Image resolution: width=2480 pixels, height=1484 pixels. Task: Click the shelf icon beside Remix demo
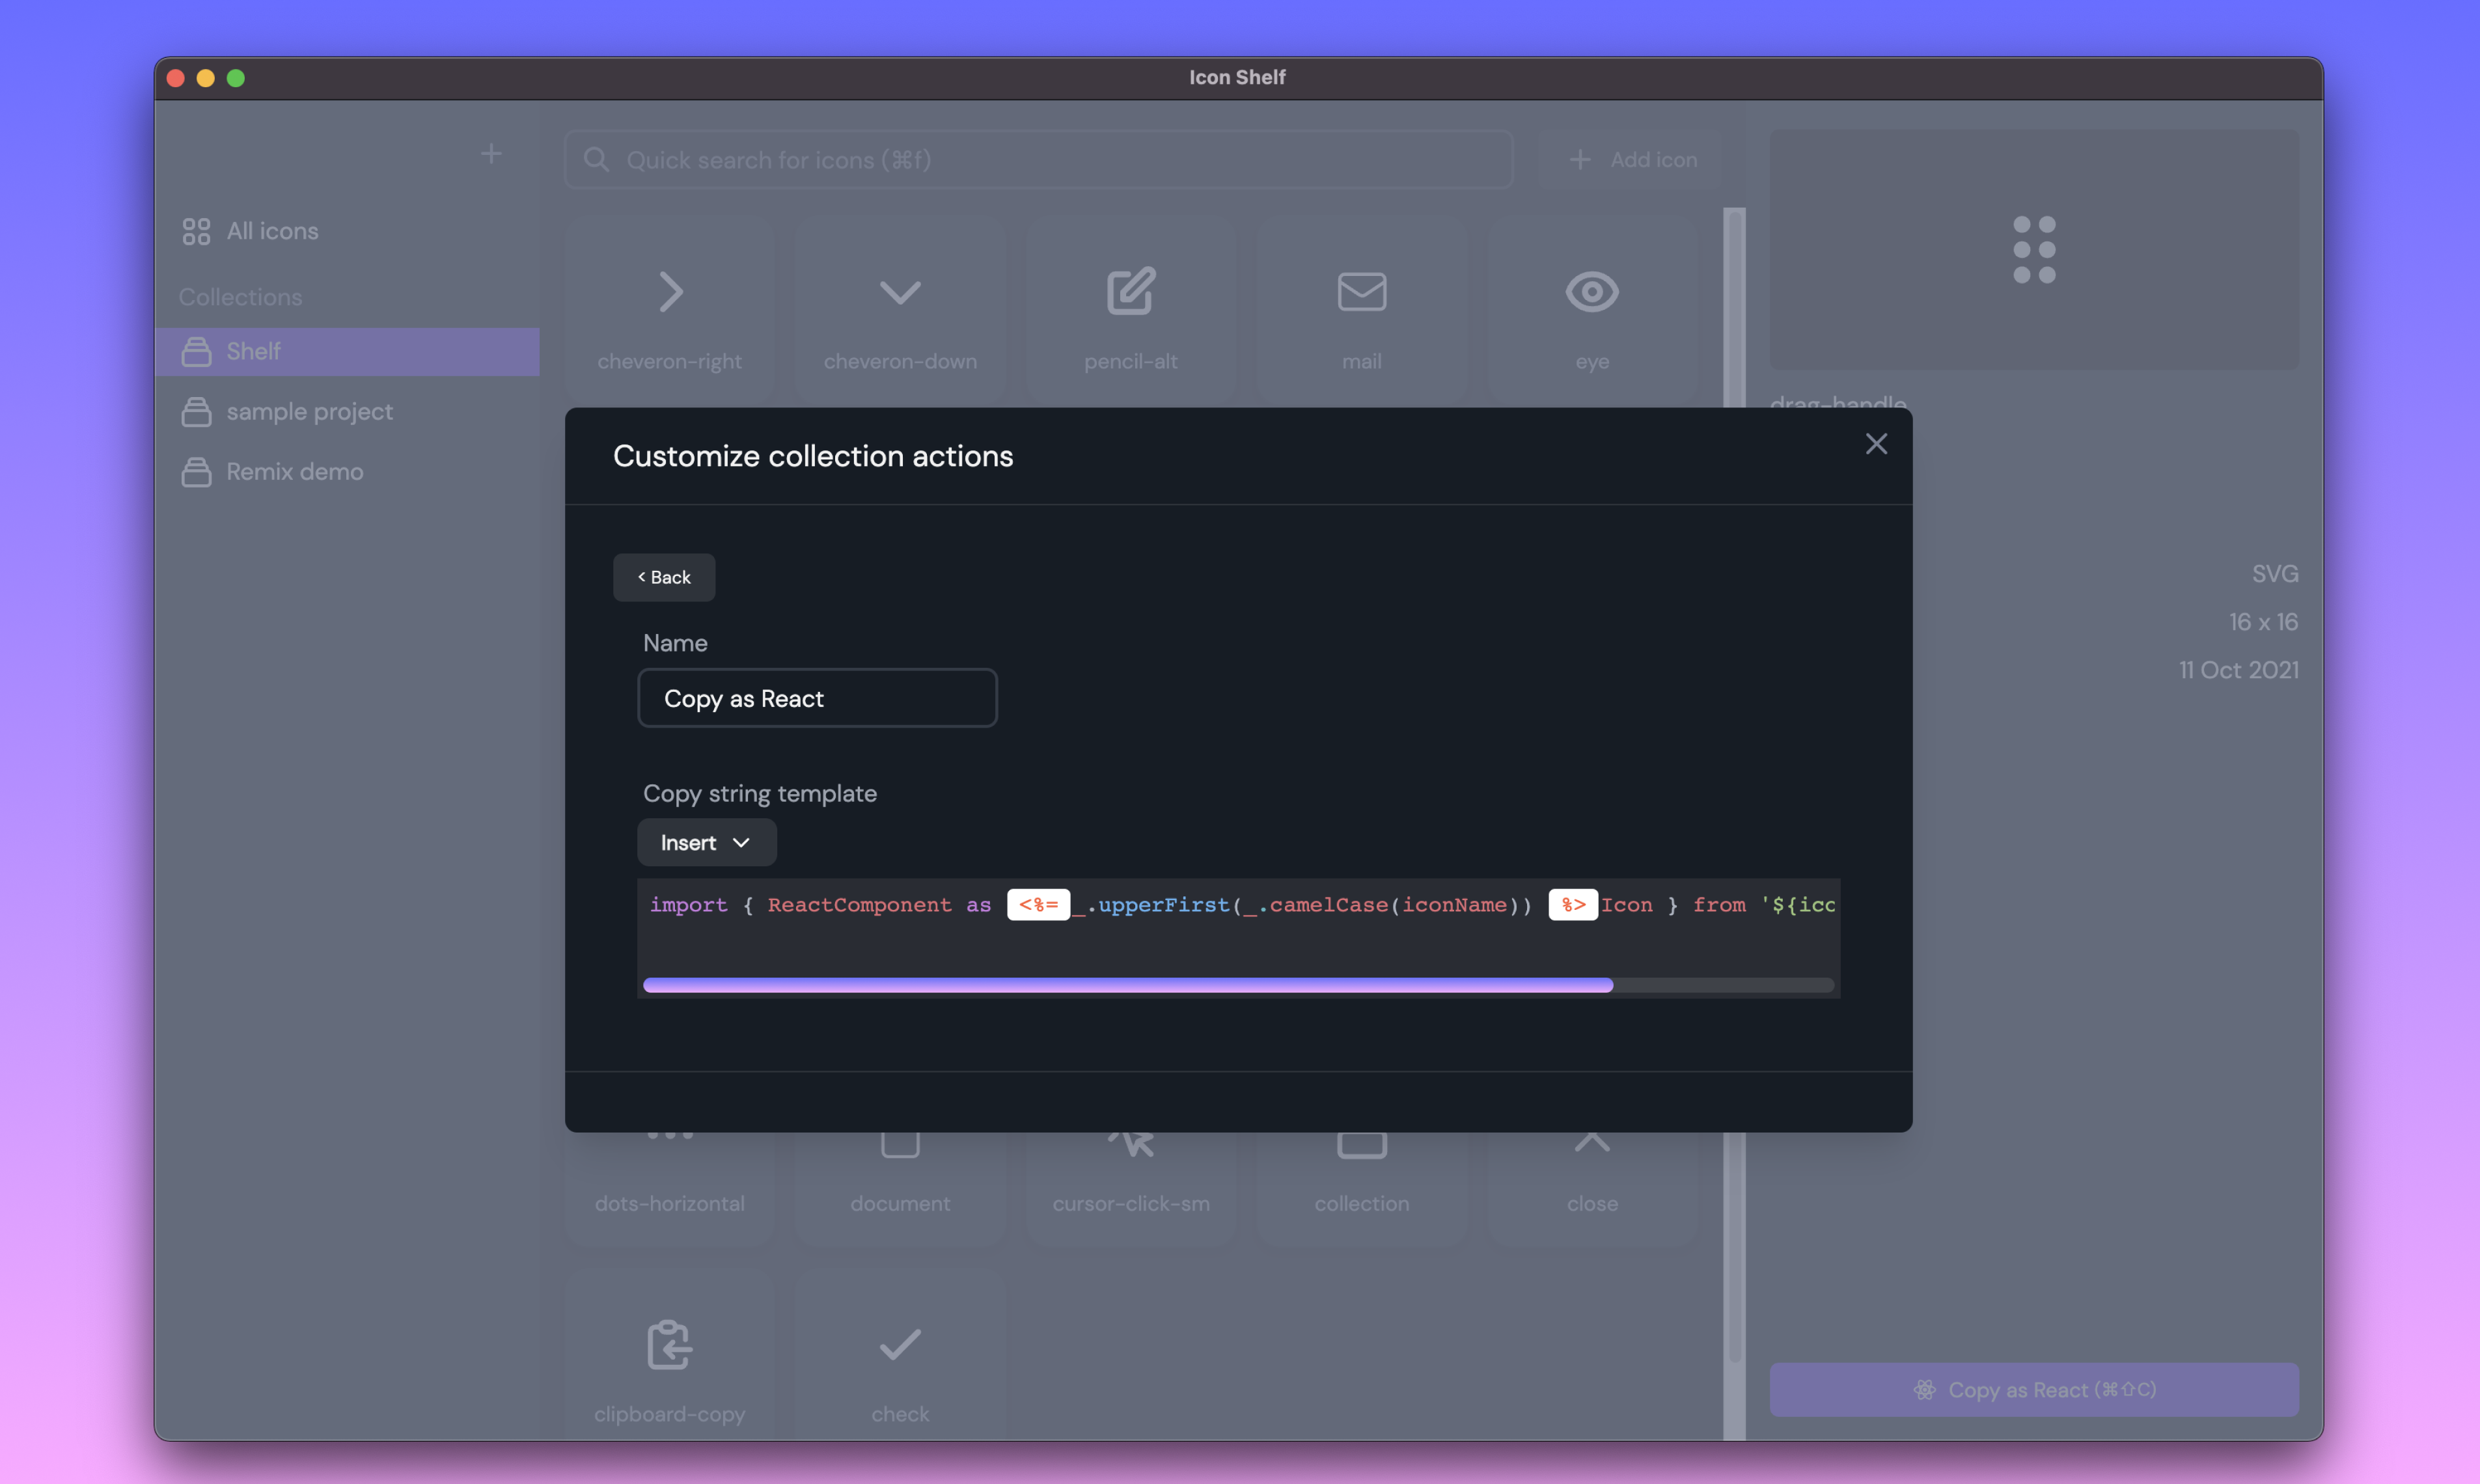(196, 472)
